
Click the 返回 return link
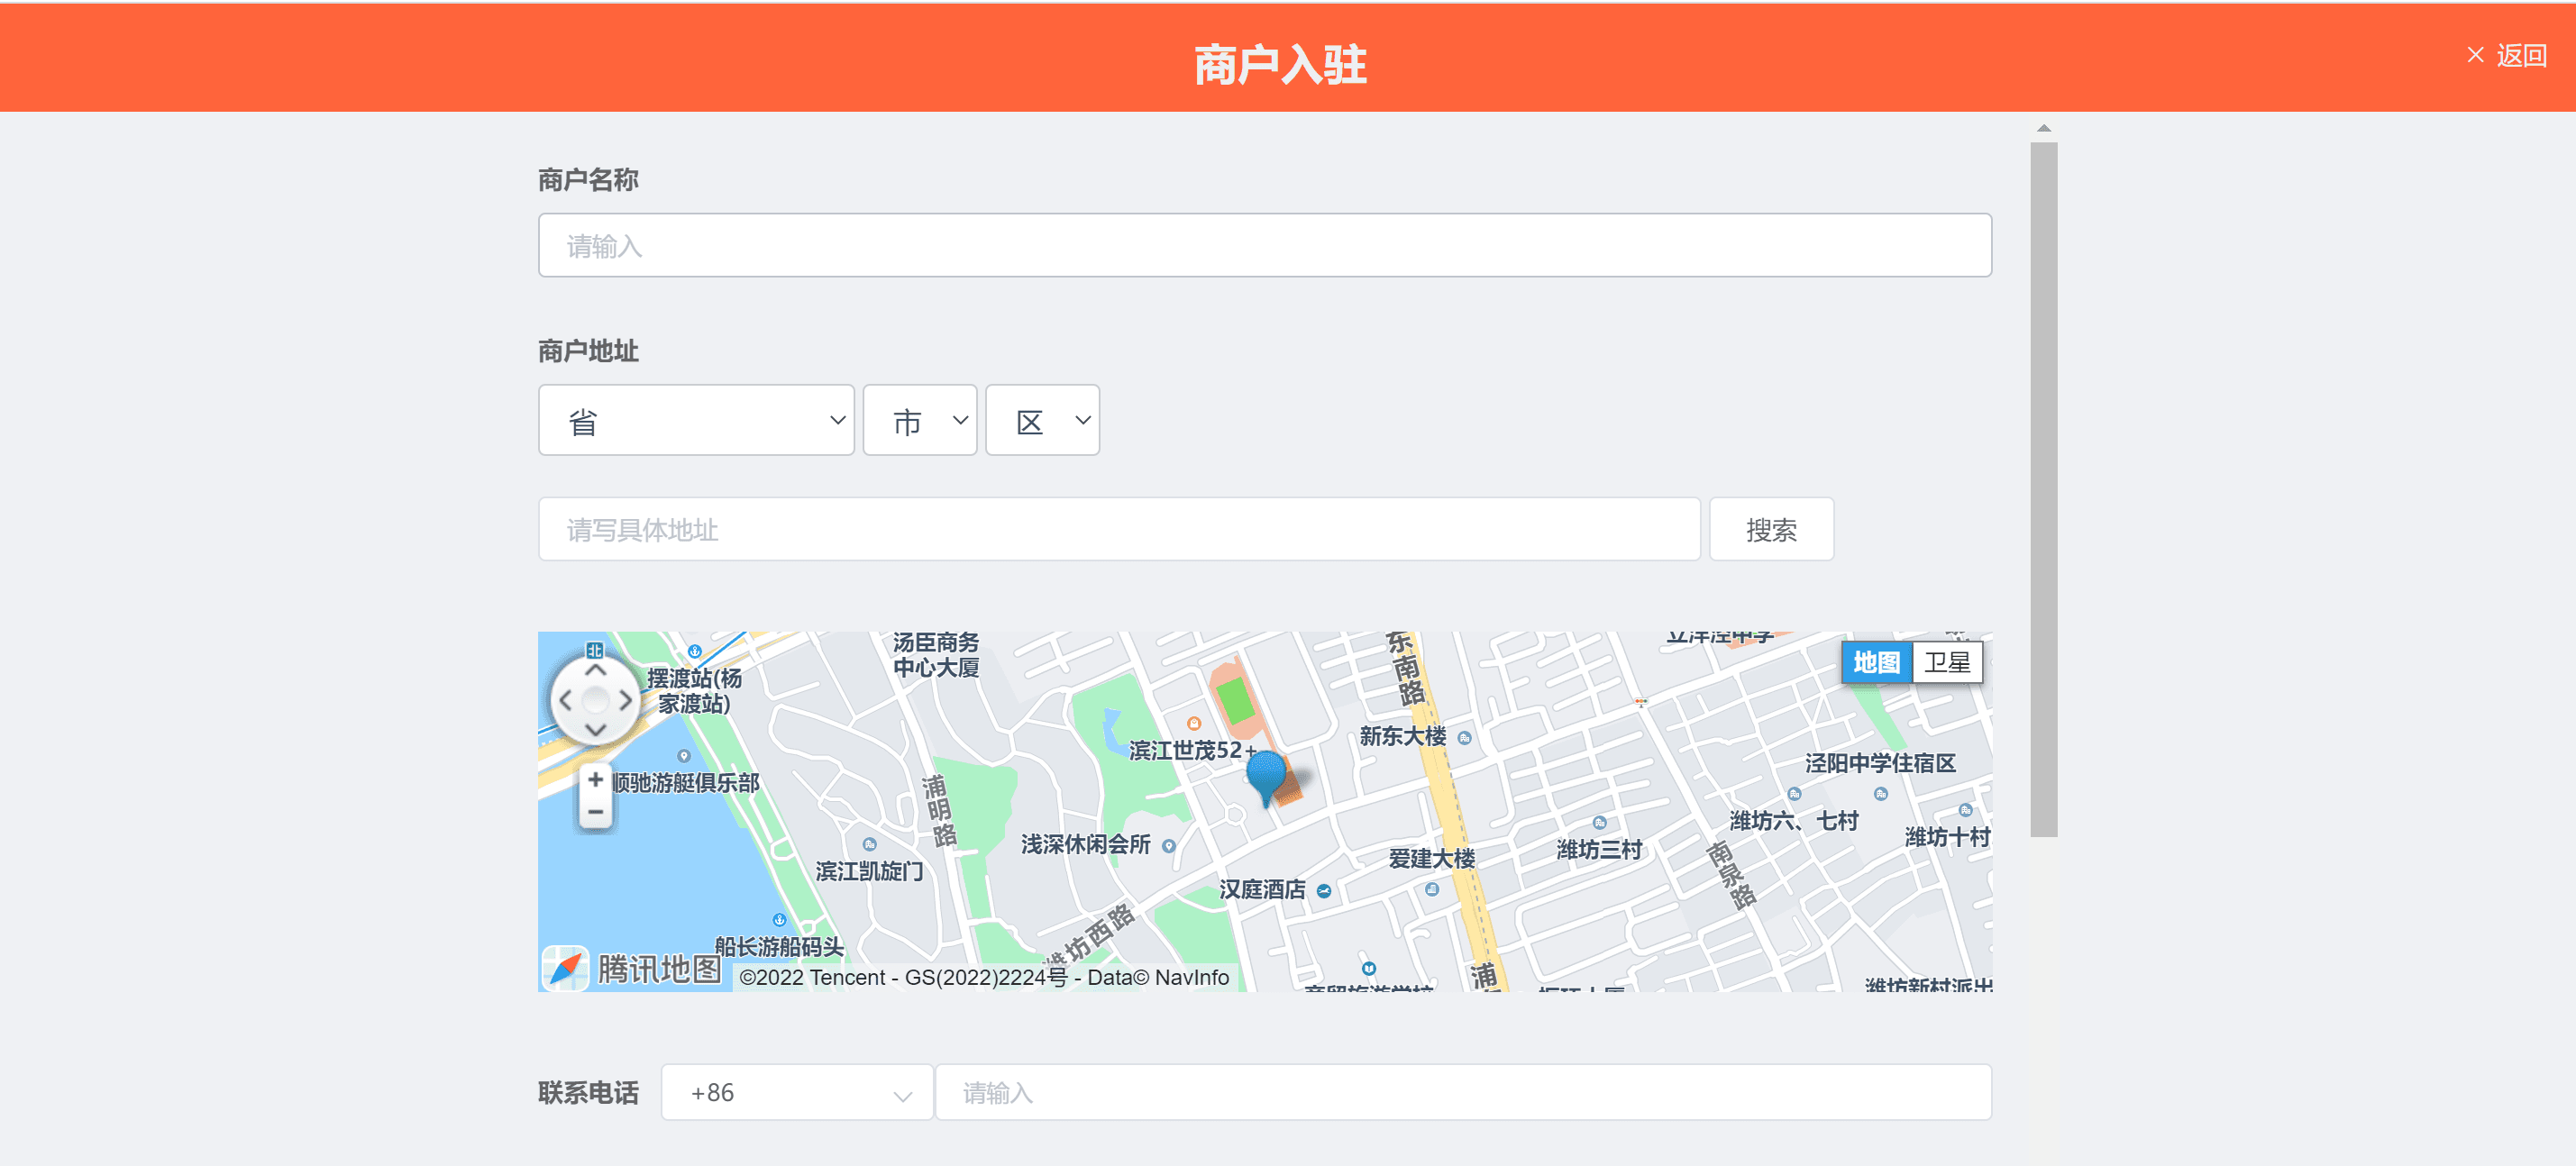(x=2522, y=56)
